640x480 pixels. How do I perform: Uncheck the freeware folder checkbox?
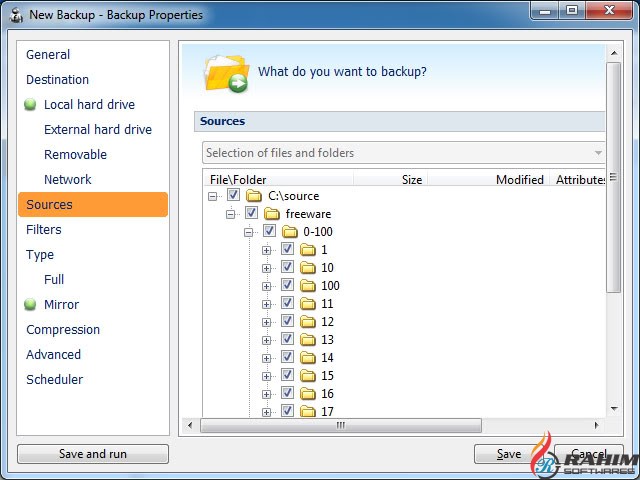(251, 213)
